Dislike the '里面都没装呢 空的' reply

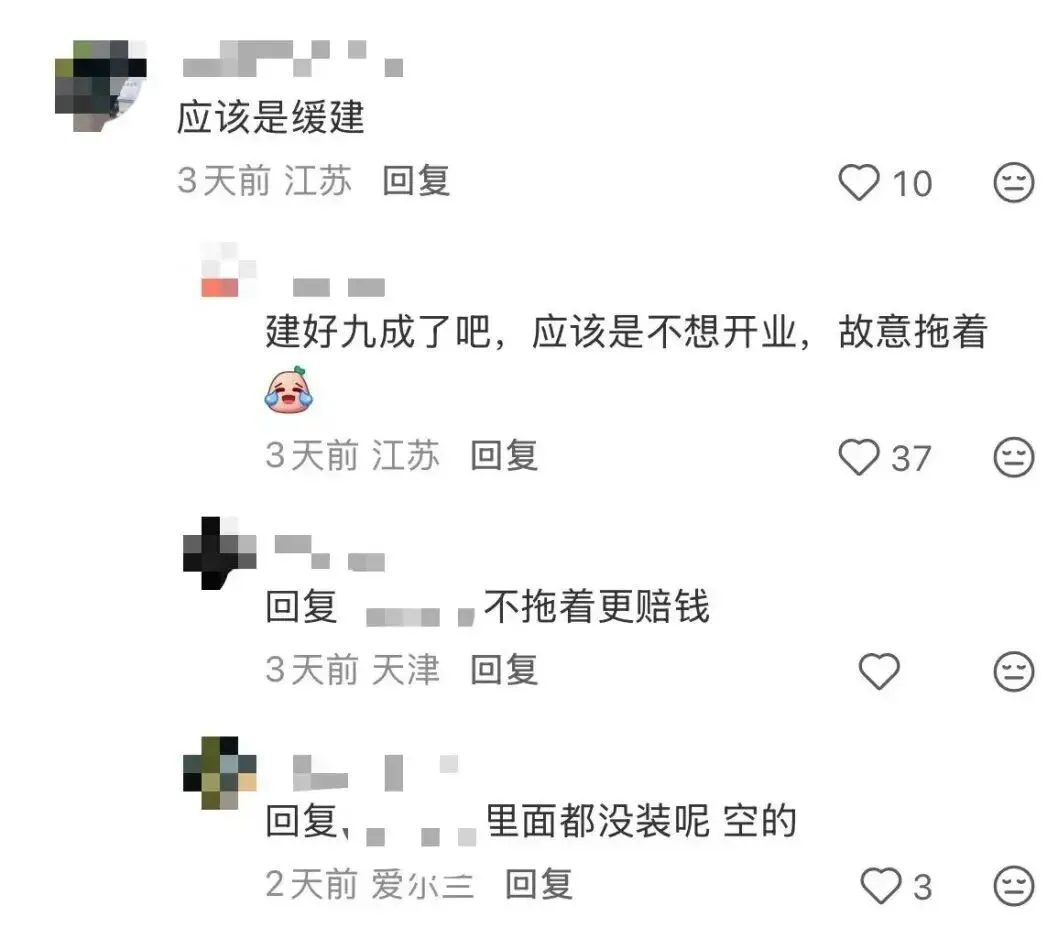1014,885
